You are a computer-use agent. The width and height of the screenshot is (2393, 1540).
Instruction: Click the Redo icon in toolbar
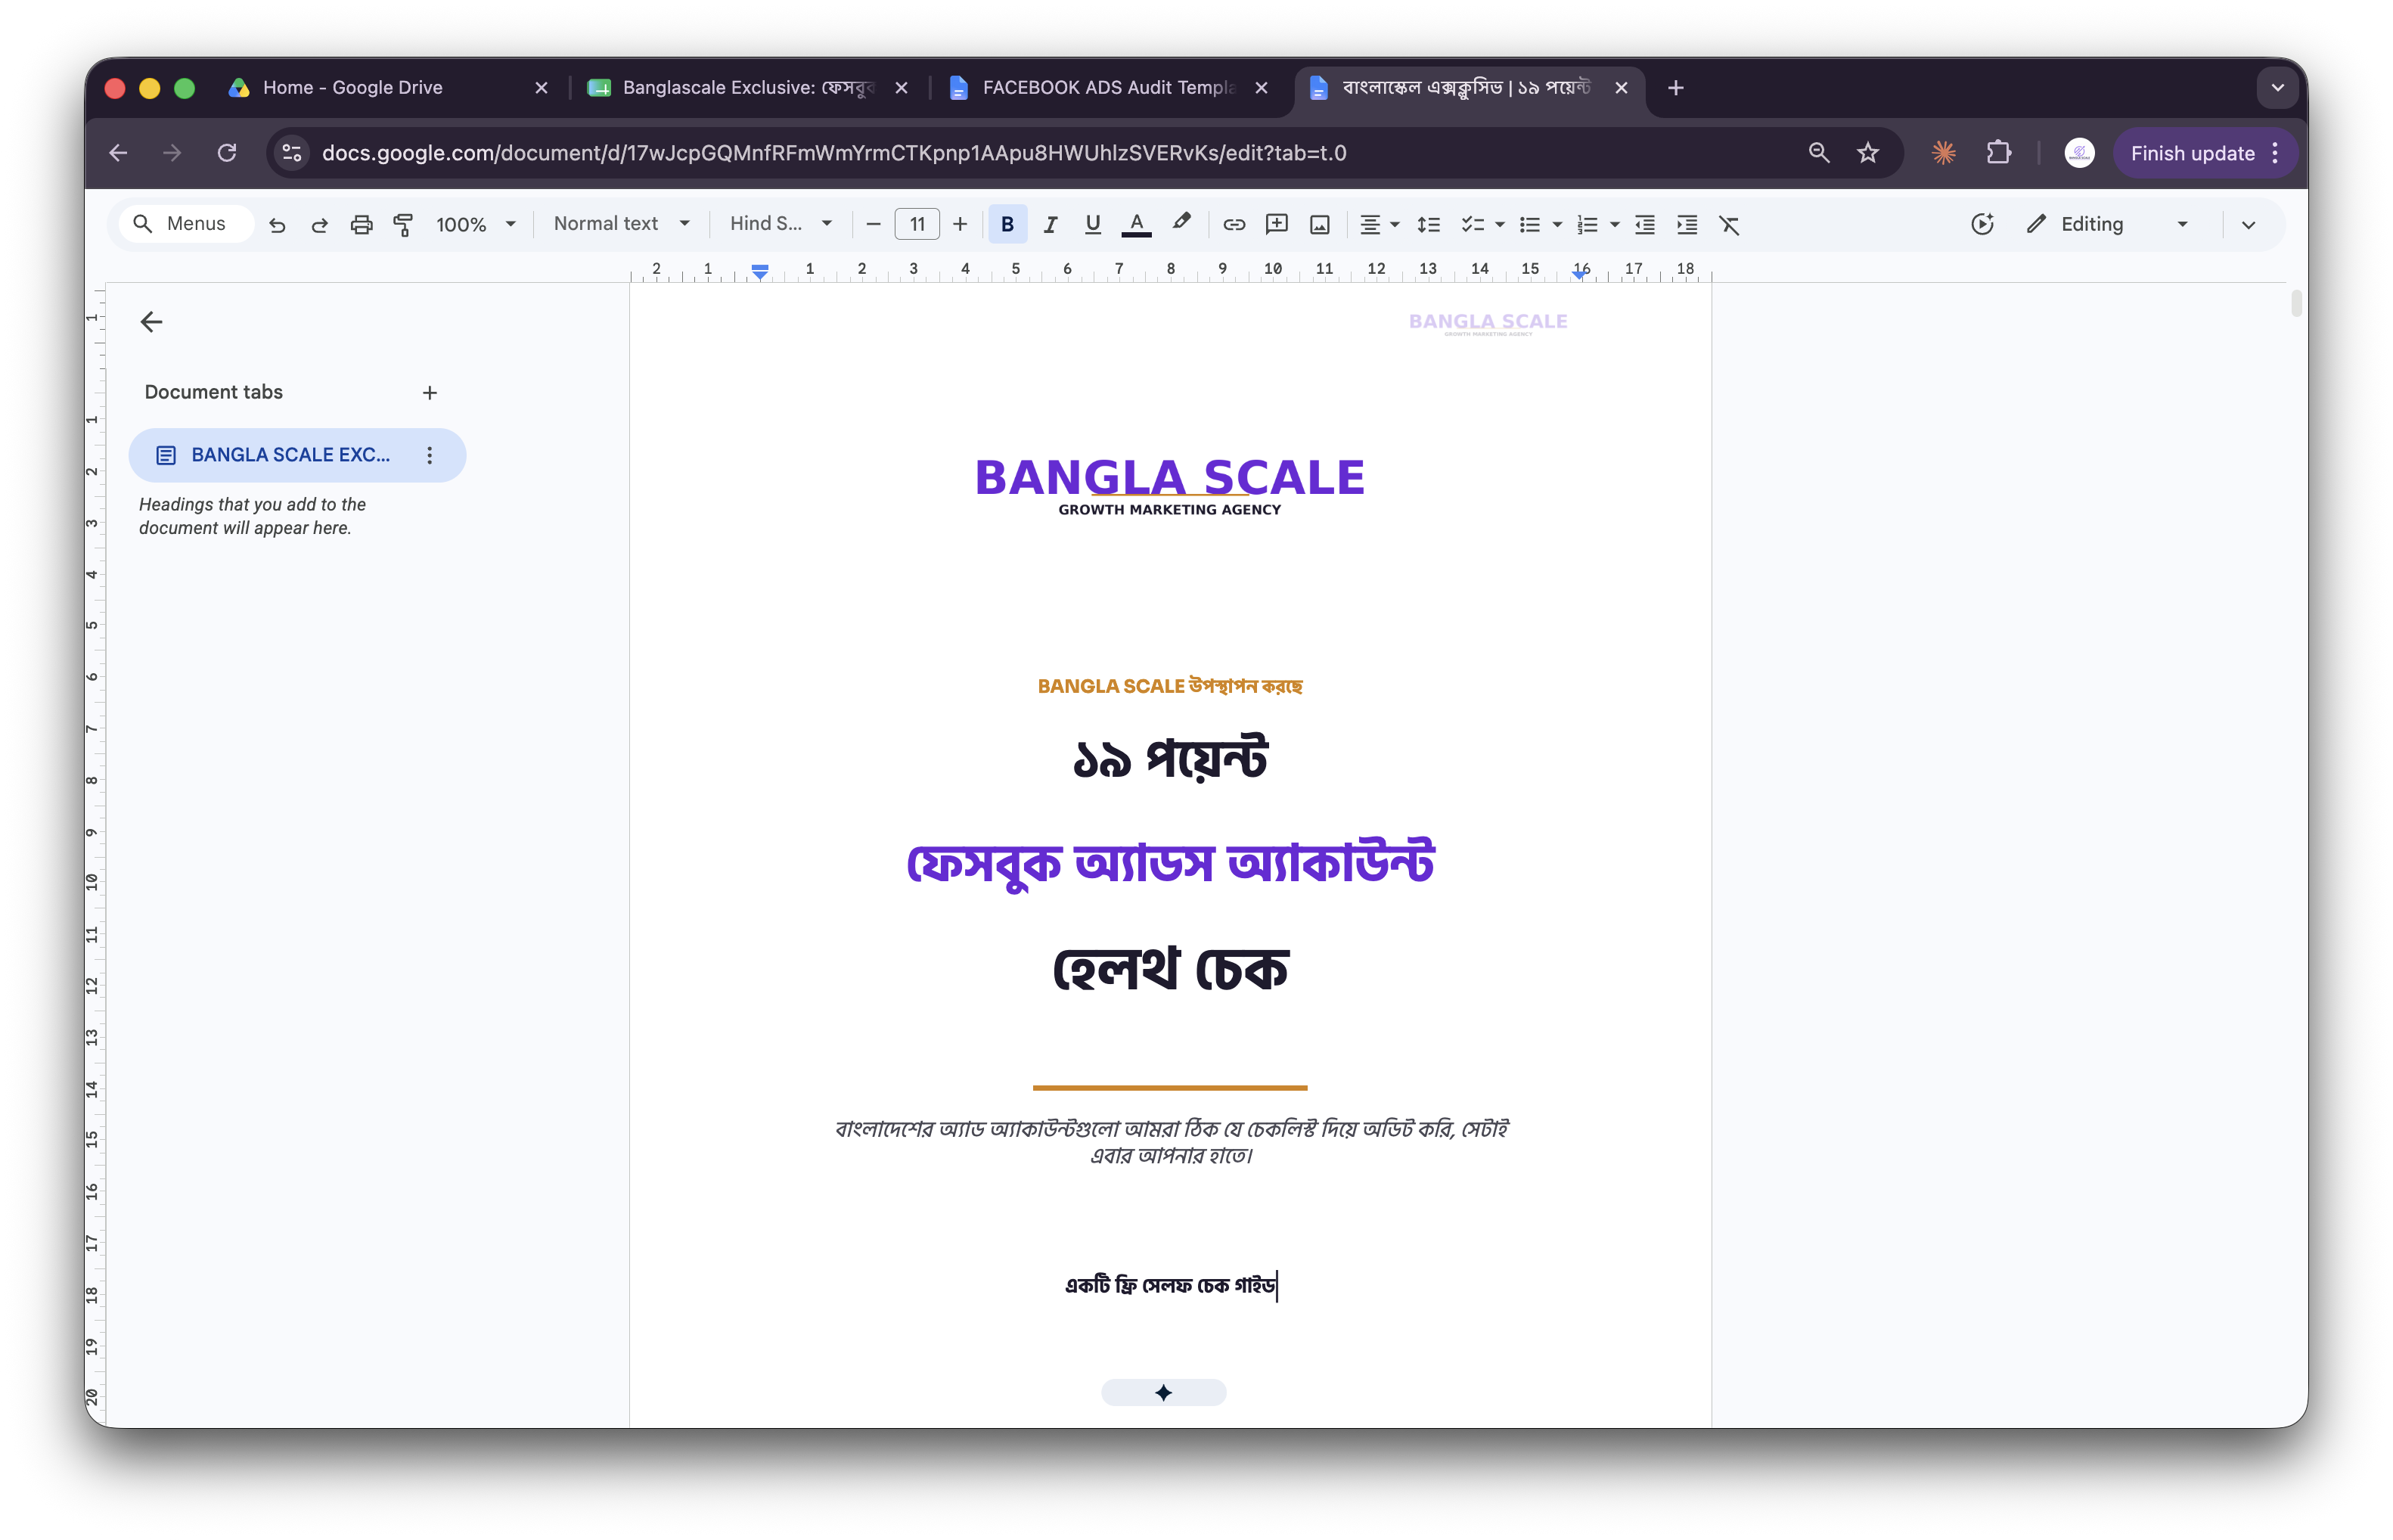click(x=319, y=224)
